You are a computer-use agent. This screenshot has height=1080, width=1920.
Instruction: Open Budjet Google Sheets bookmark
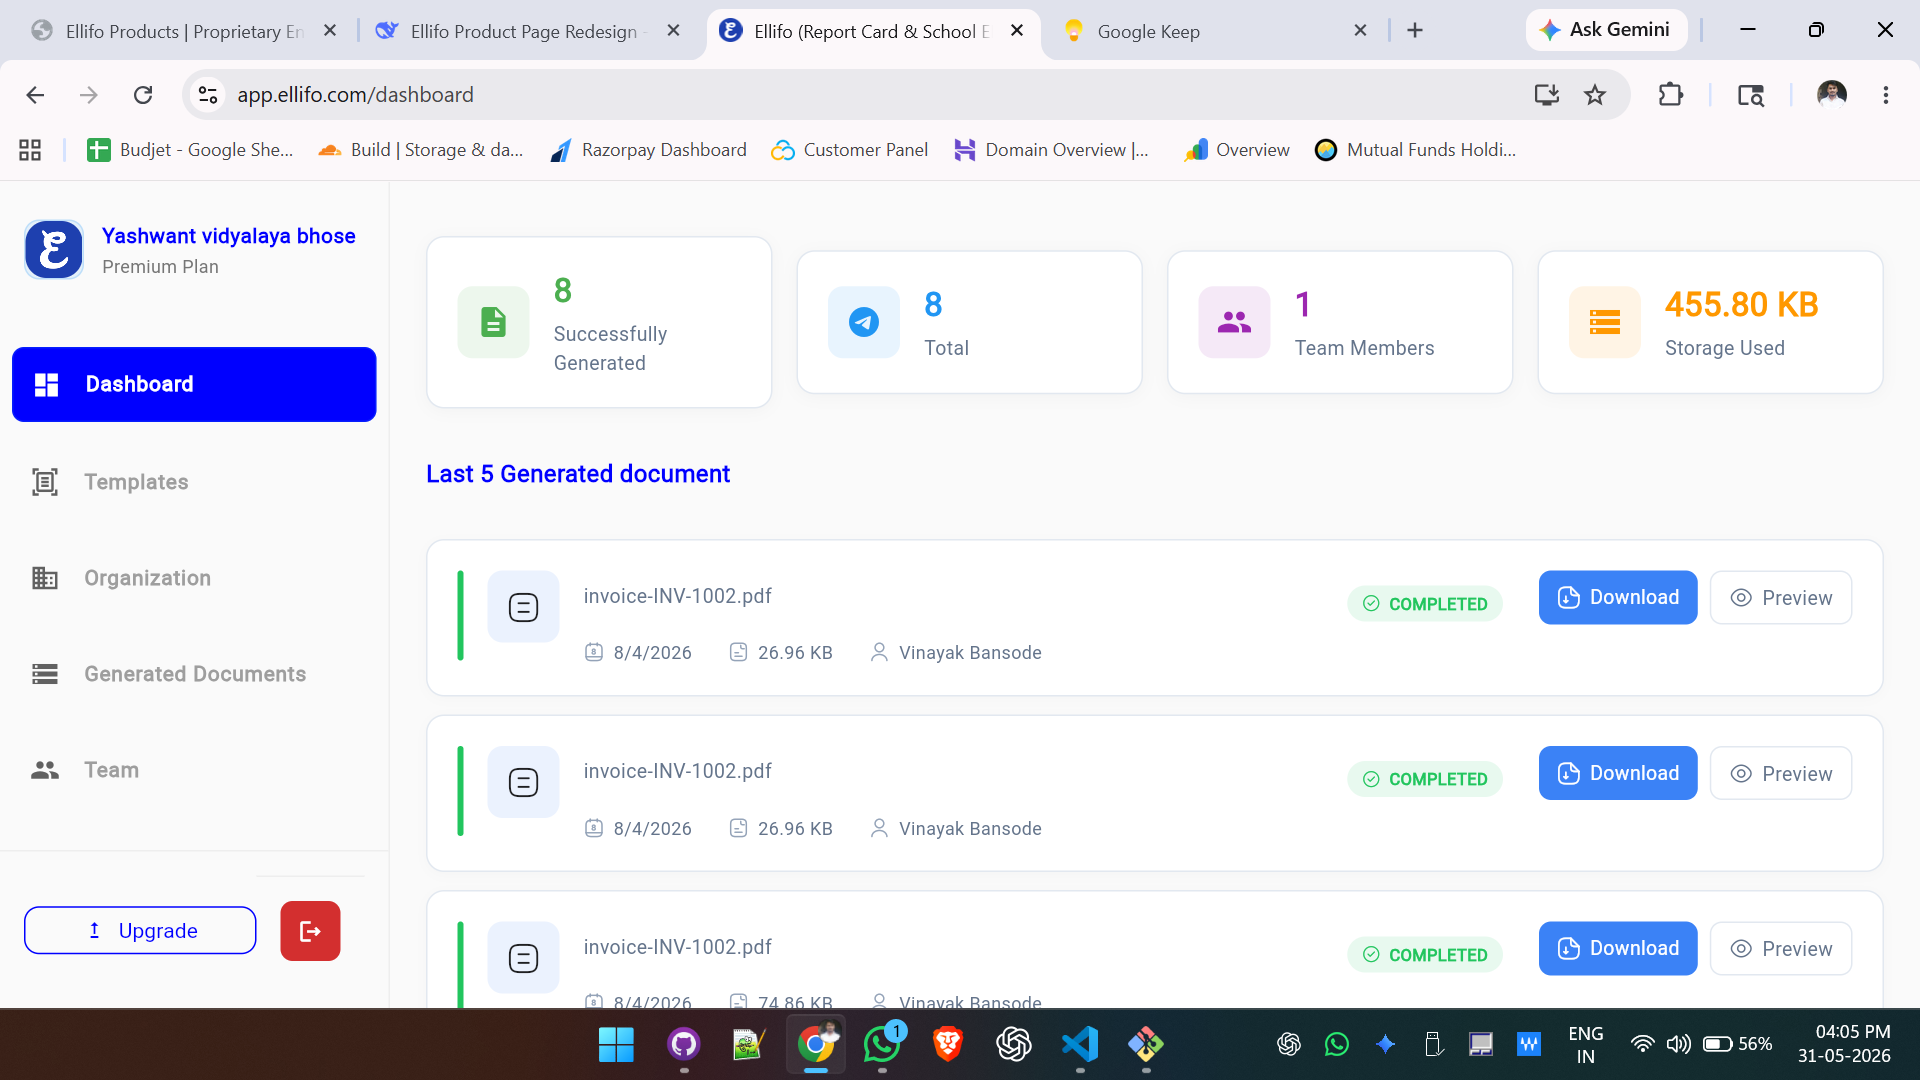[190, 150]
